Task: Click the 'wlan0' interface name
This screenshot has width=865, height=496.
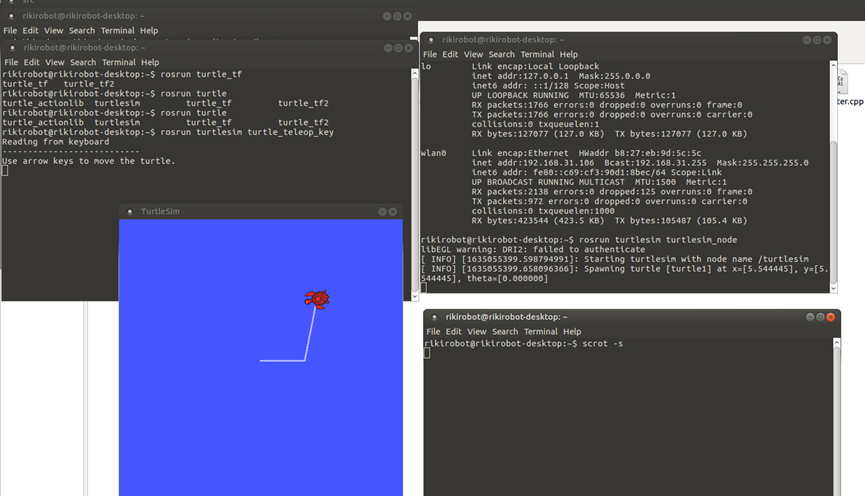Action: tap(433, 153)
